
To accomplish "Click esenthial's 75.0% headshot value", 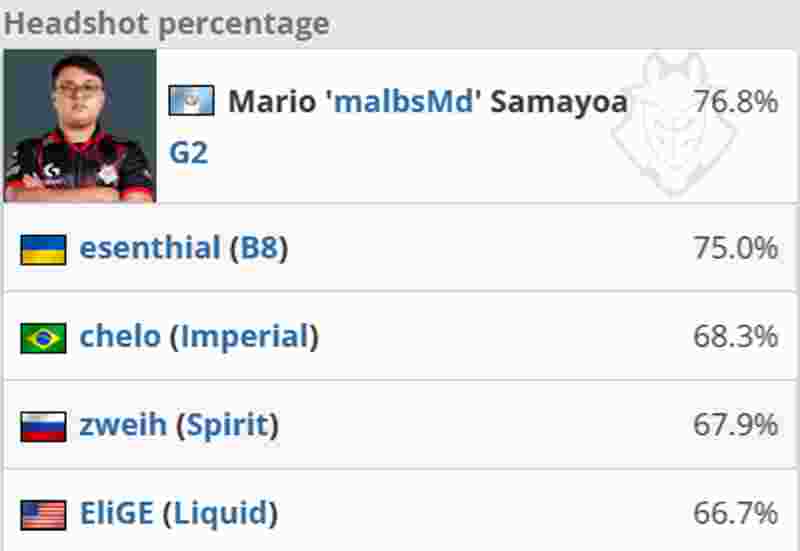I will (x=735, y=248).
